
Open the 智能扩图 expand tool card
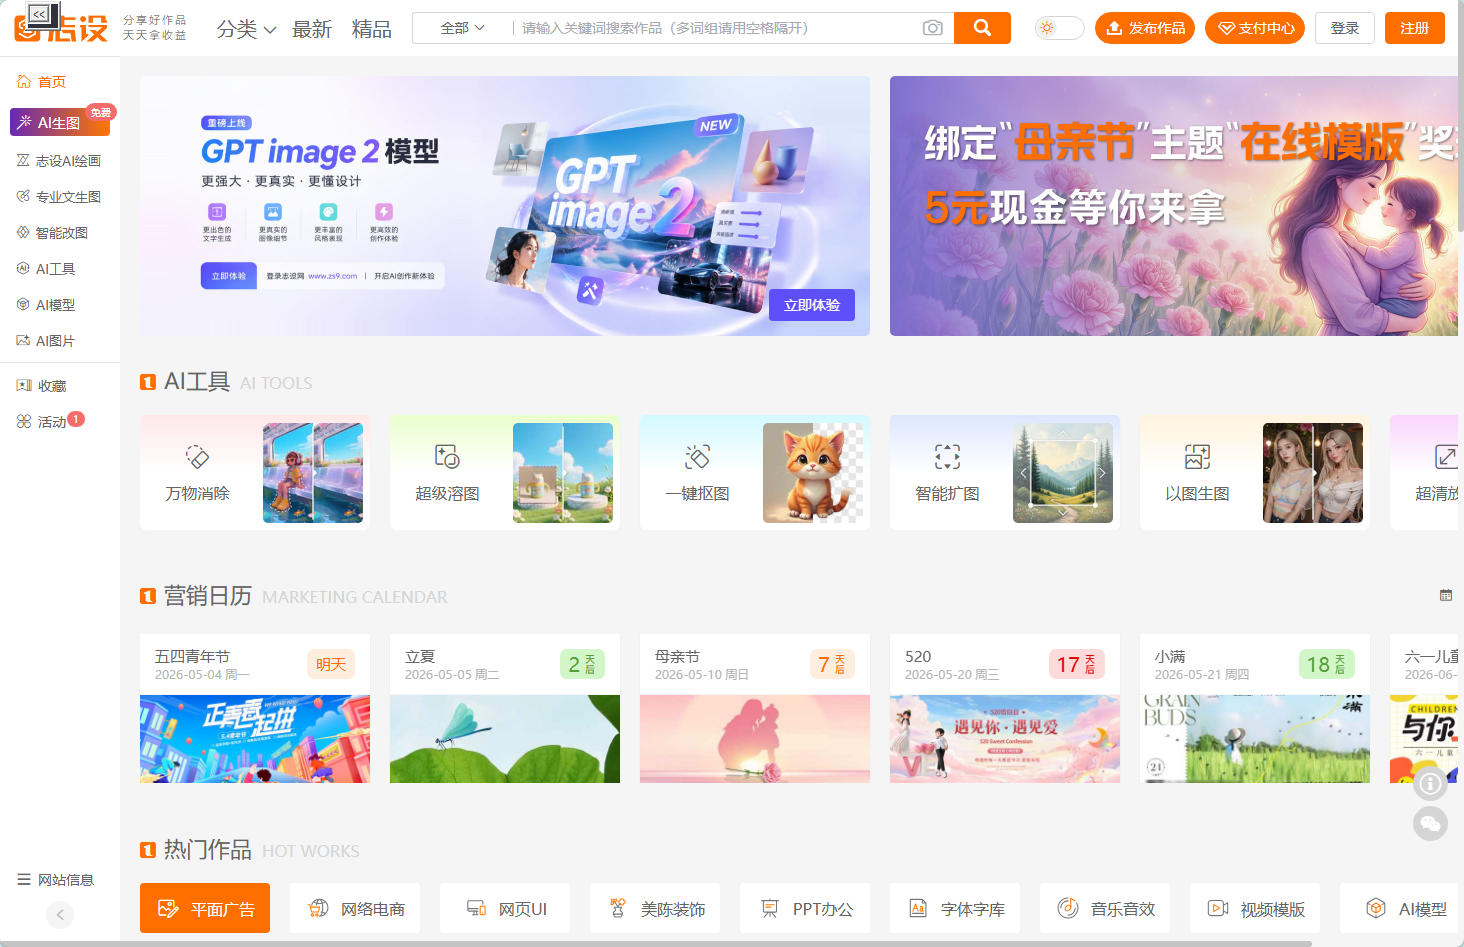1005,472
